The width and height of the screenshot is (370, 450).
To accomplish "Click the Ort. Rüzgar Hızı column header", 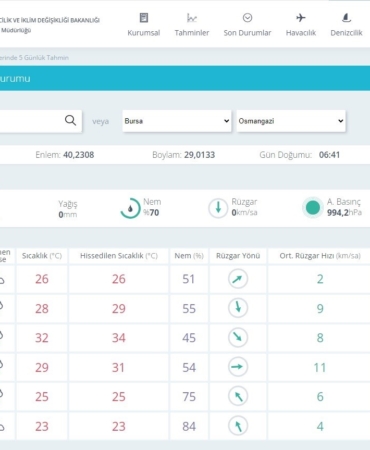I will point(320,256).
